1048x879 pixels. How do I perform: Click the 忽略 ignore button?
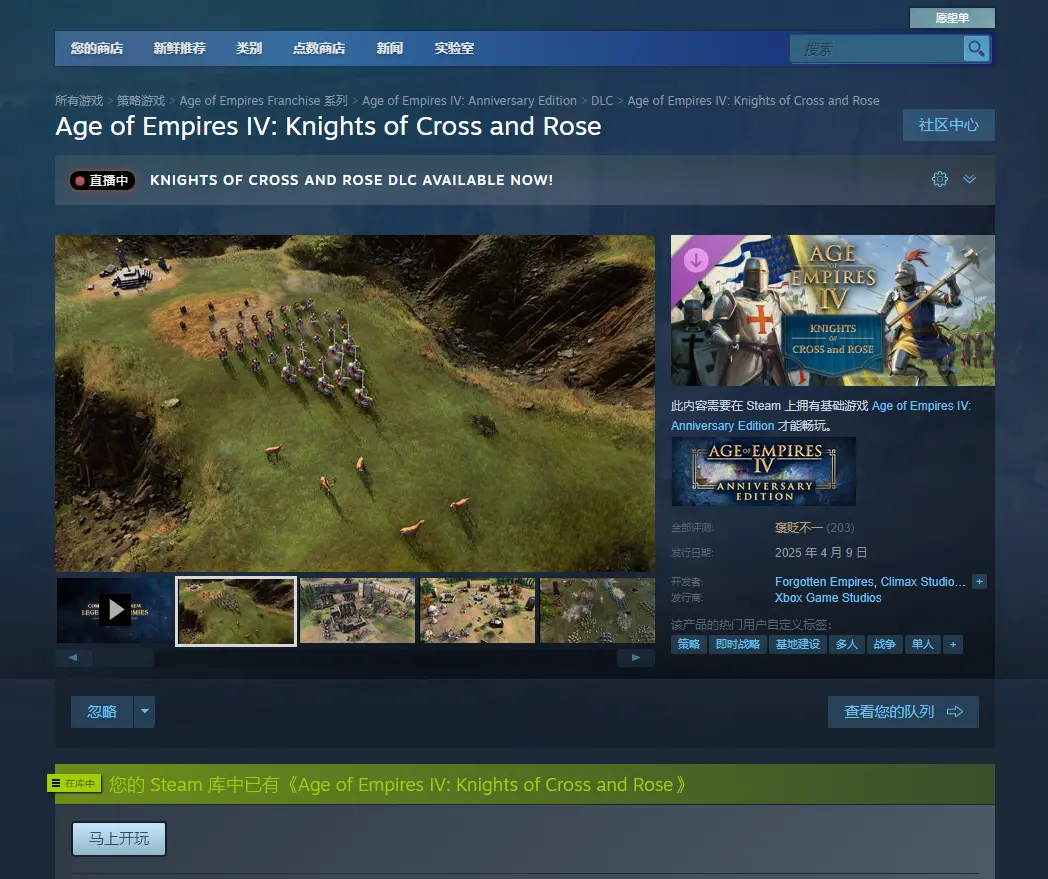102,712
